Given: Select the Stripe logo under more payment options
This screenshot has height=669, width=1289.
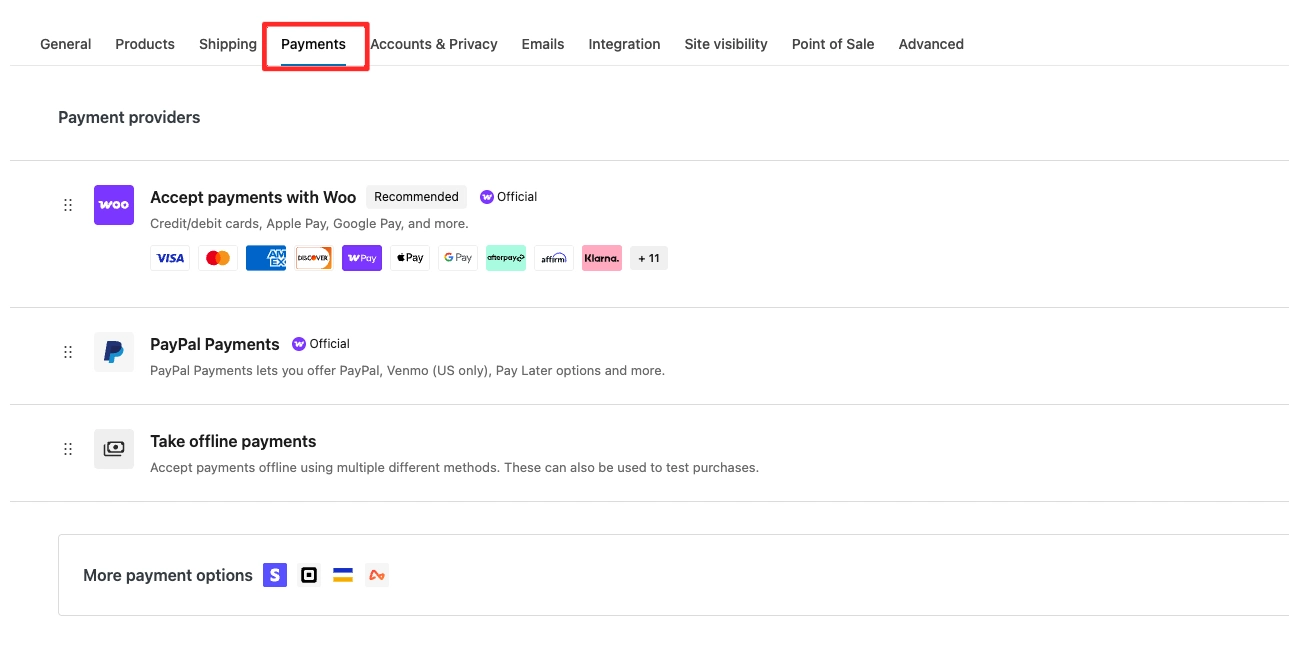Looking at the screenshot, I should (x=274, y=574).
